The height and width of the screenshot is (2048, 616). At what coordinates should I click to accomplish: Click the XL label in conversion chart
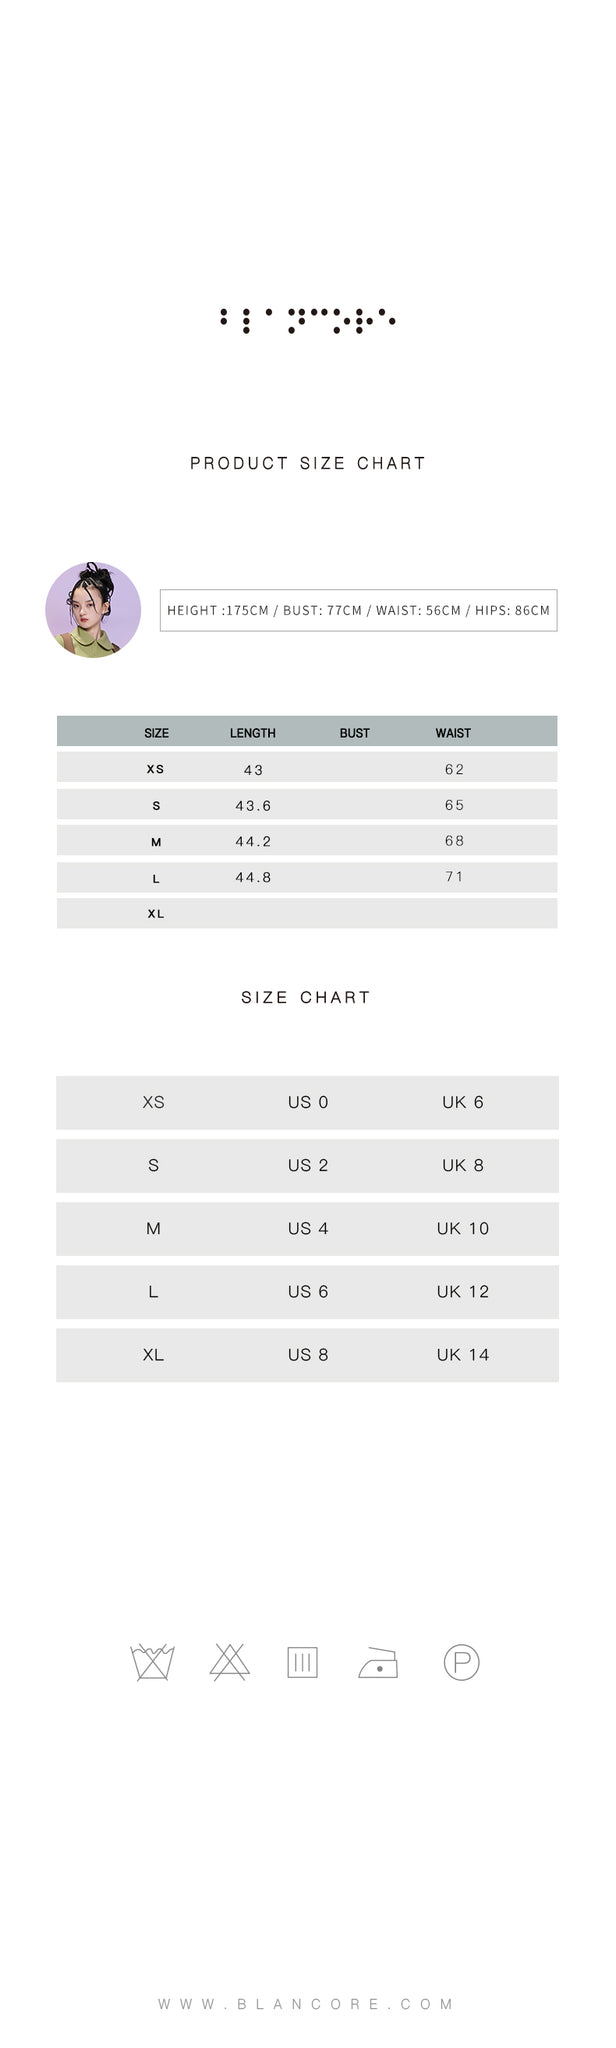[153, 1354]
